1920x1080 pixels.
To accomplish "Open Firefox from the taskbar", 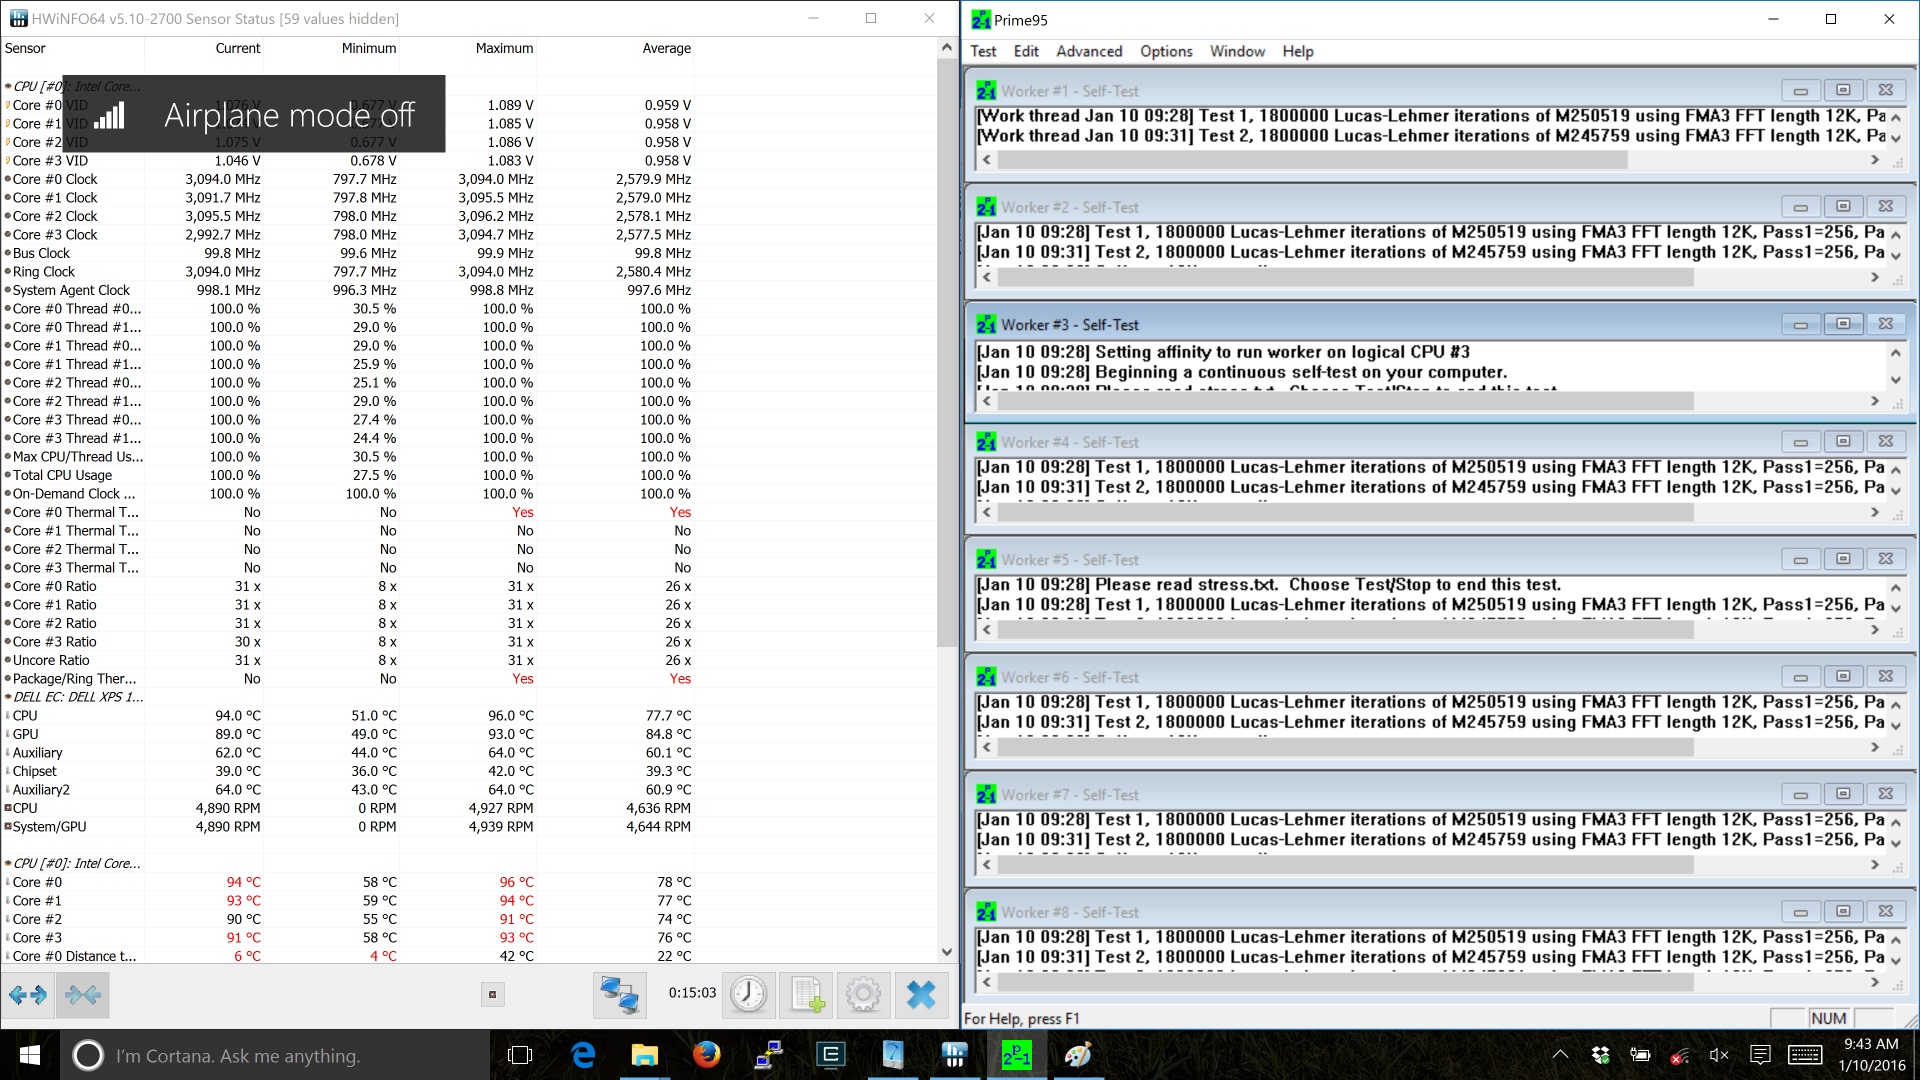I will (707, 1055).
